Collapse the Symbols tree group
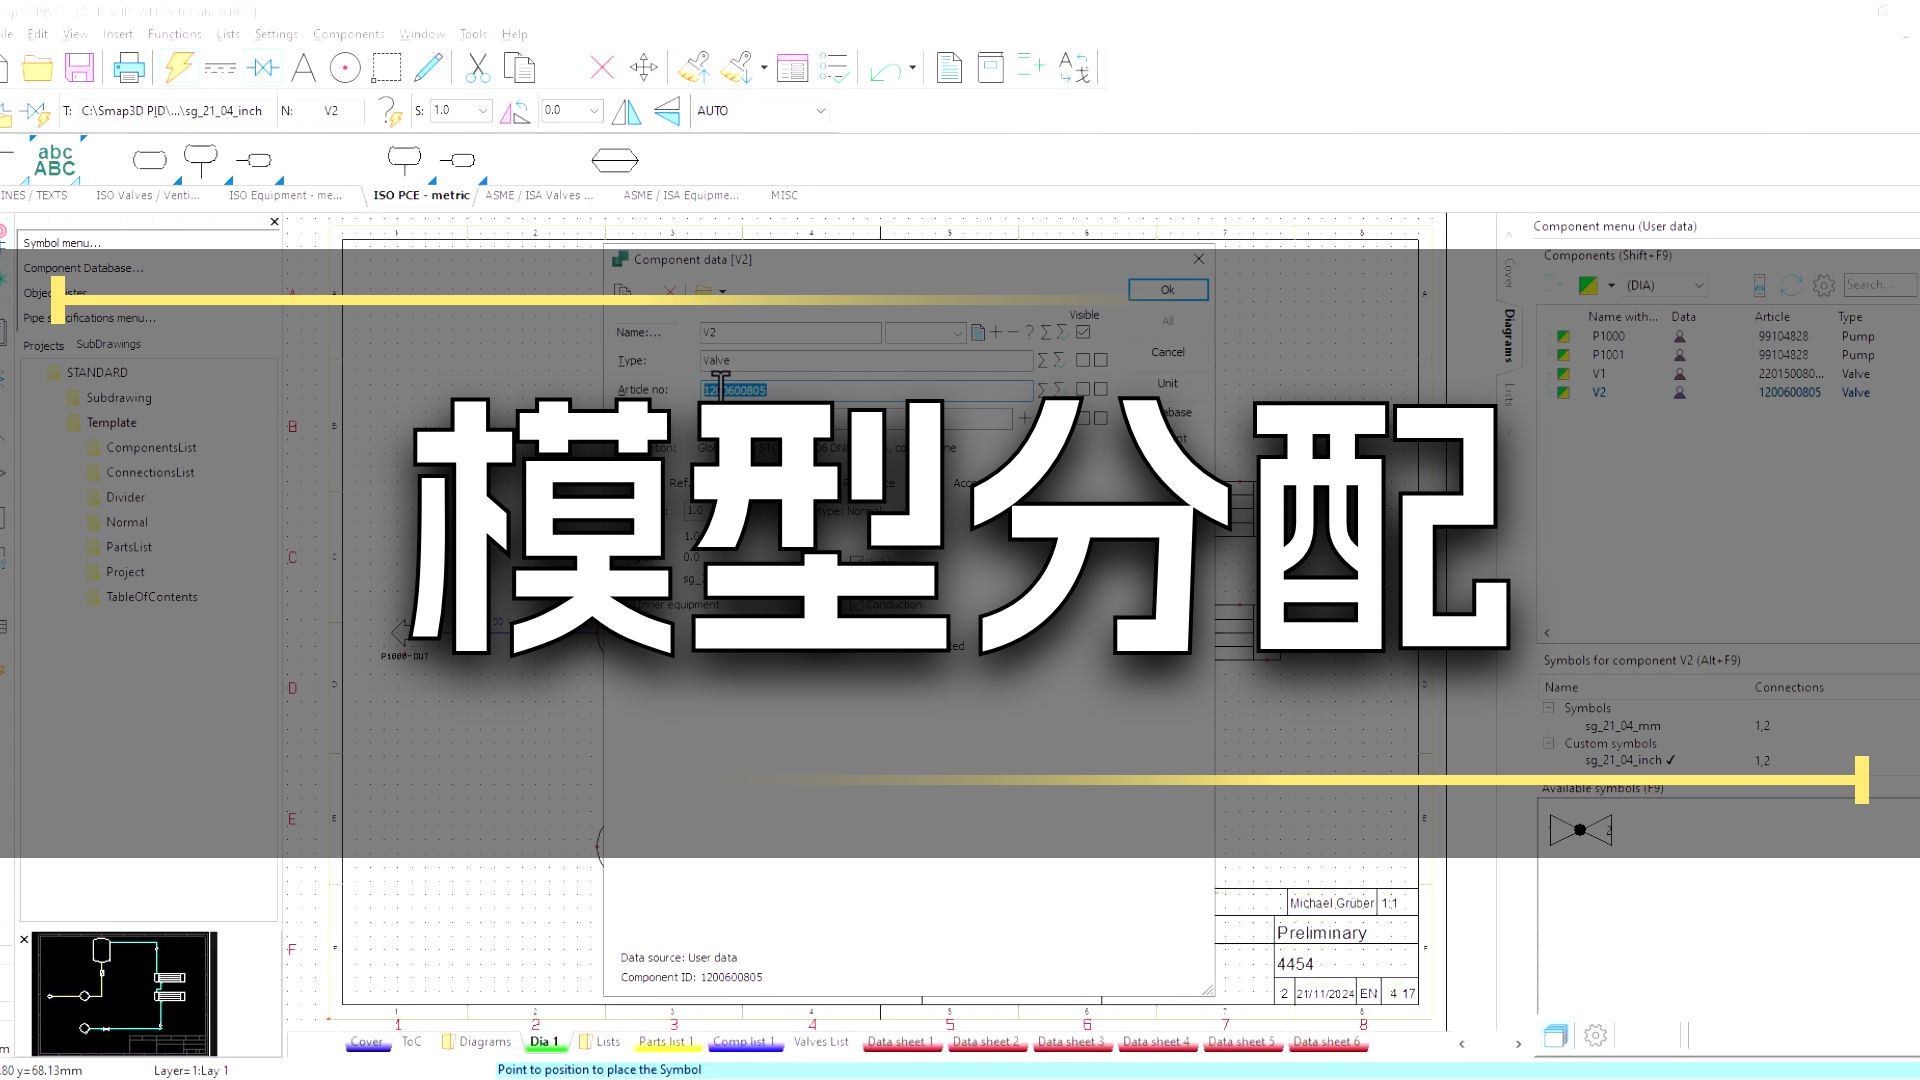Image resolution: width=1920 pixels, height=1080 pixels. pyautogui.click(x=1549, y=707)
